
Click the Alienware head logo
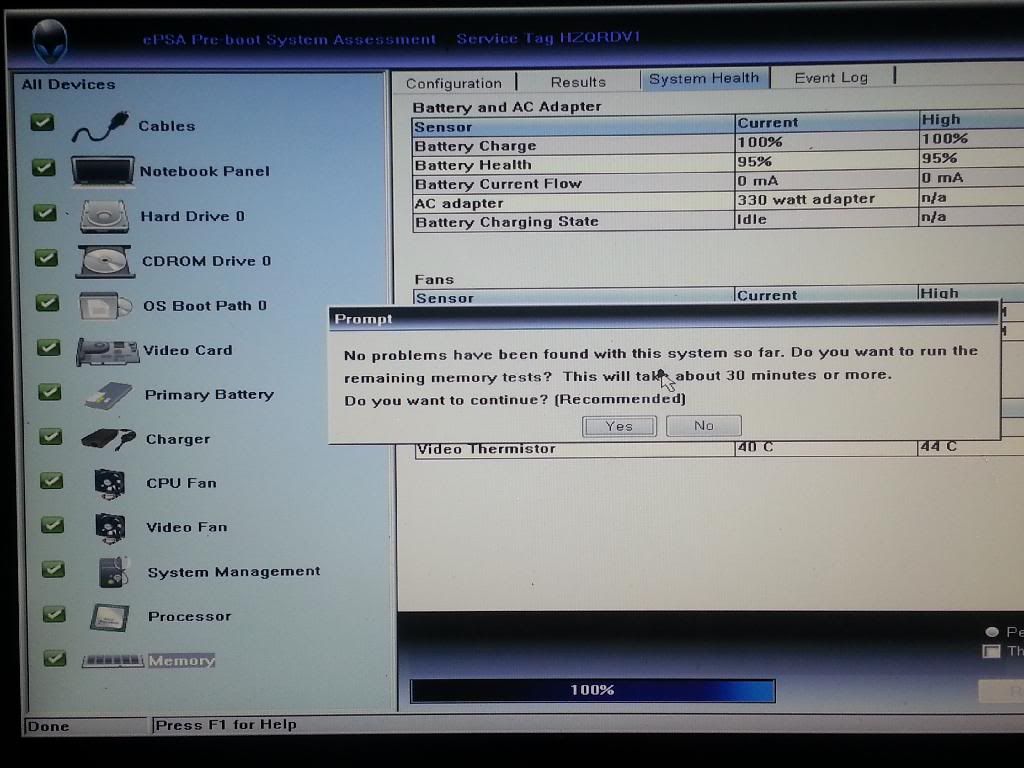pos(50,40)
